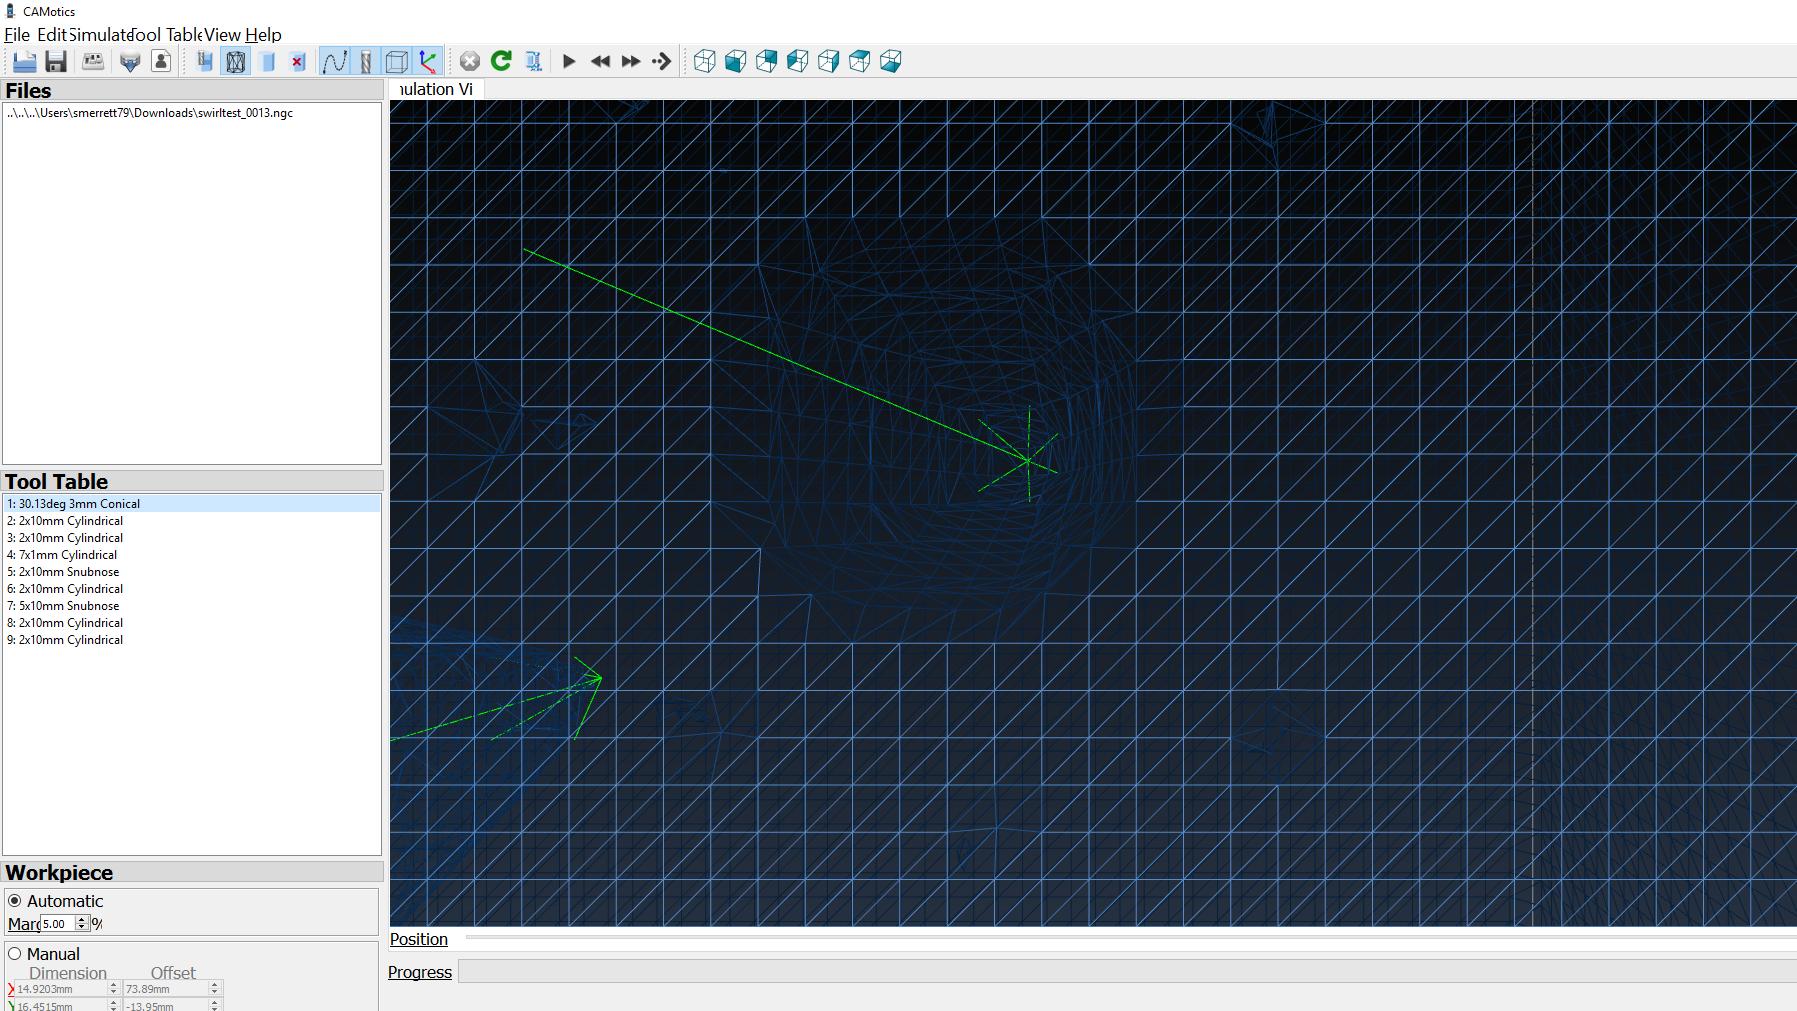Switch to the left view cube
Image resolution: width=1797 pixels, height=1011 pixels.
pyautogui.click(x=798, y=62)
